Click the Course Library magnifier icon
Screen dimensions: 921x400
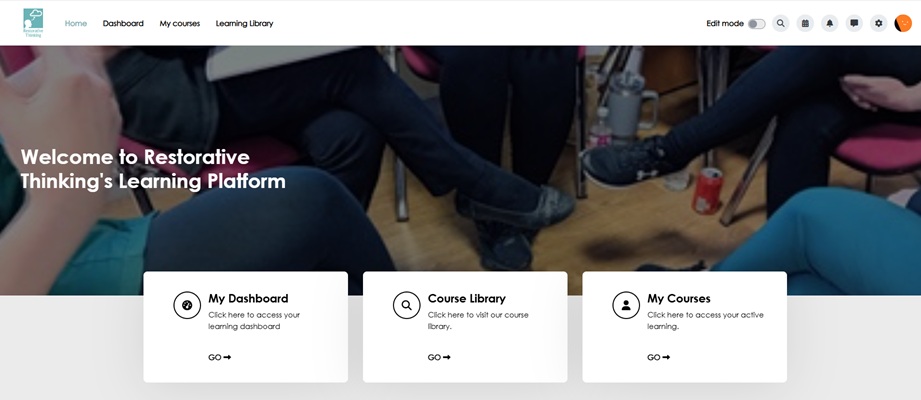point(406,305)
